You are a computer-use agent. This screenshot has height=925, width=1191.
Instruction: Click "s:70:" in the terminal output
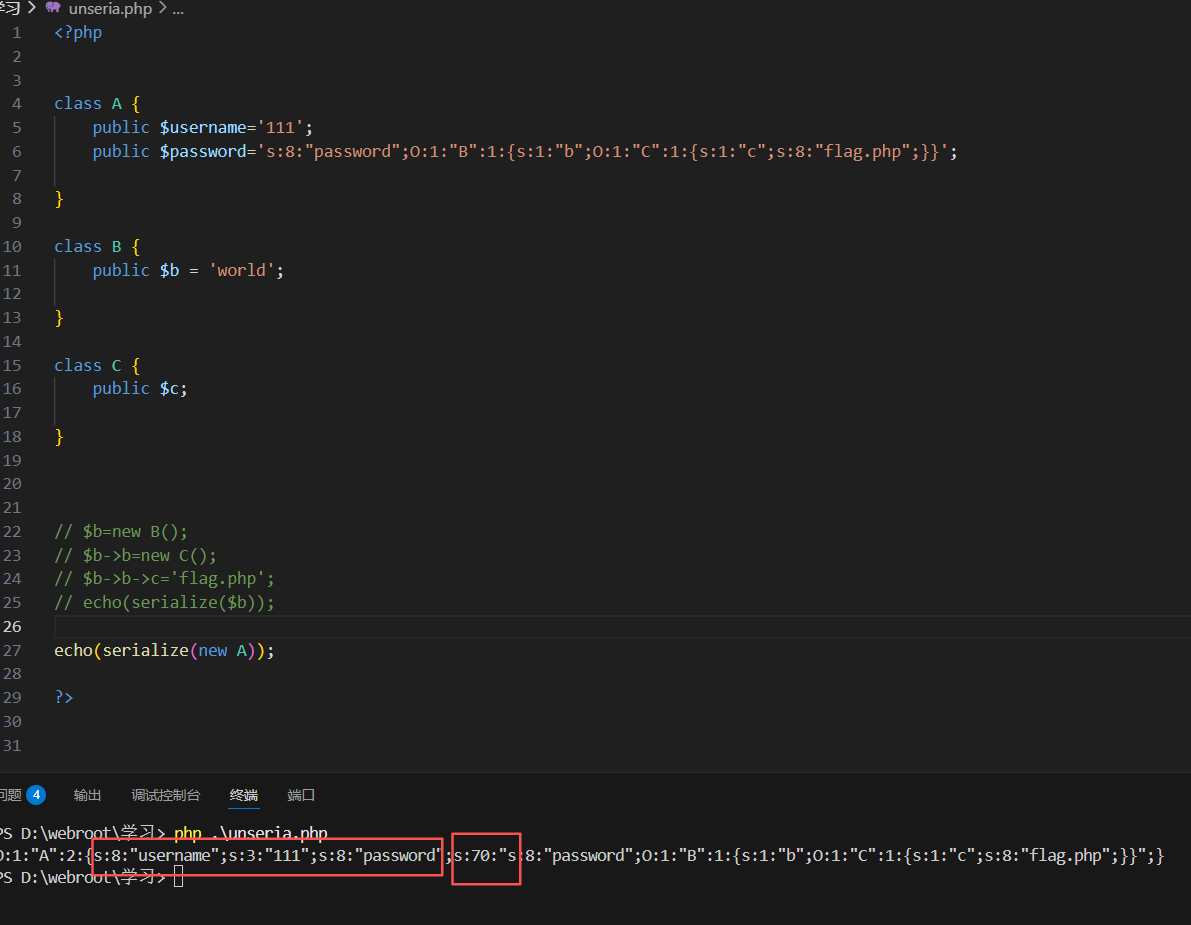475,856
